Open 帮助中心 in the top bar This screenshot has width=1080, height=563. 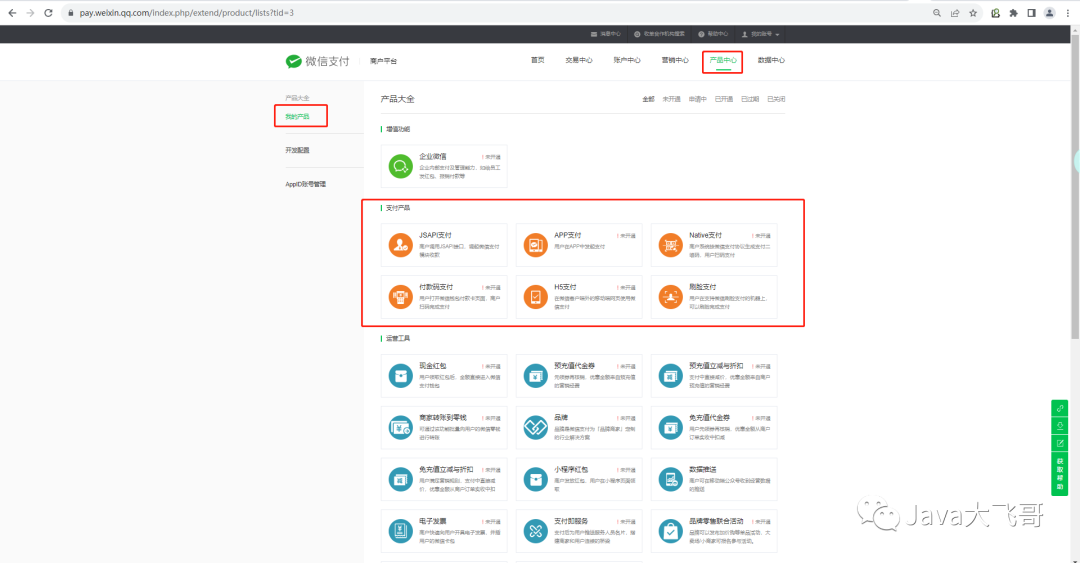[713, 34]
